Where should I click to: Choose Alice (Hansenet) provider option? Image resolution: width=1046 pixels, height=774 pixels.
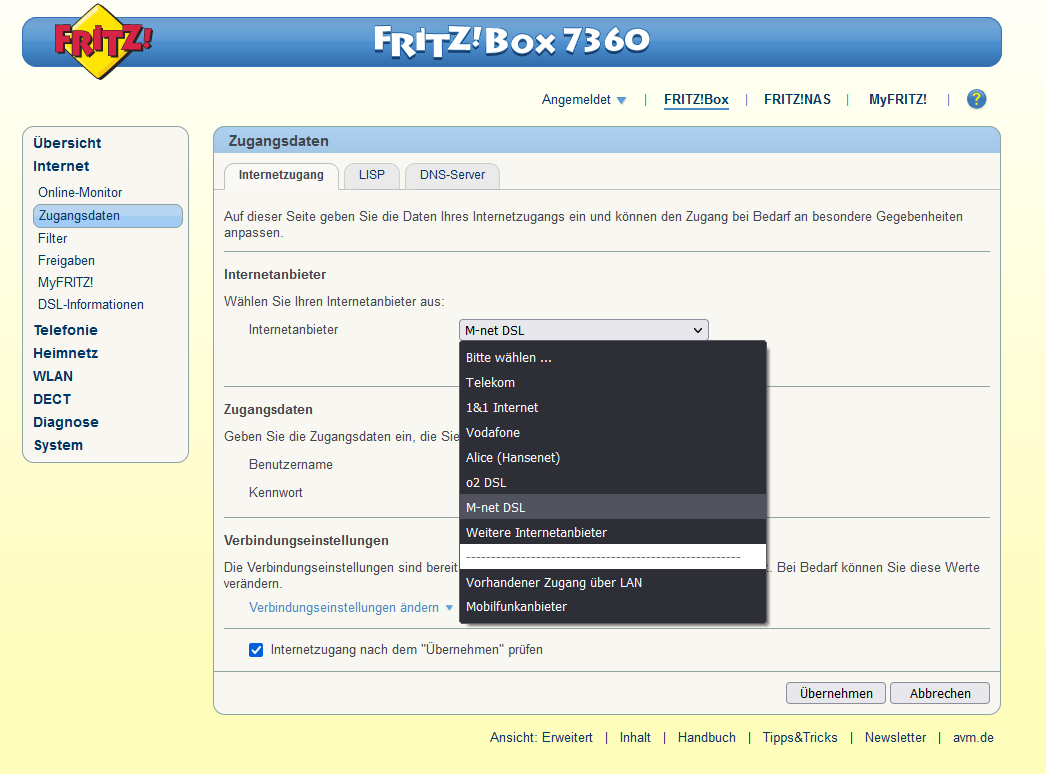coord(612,458)
